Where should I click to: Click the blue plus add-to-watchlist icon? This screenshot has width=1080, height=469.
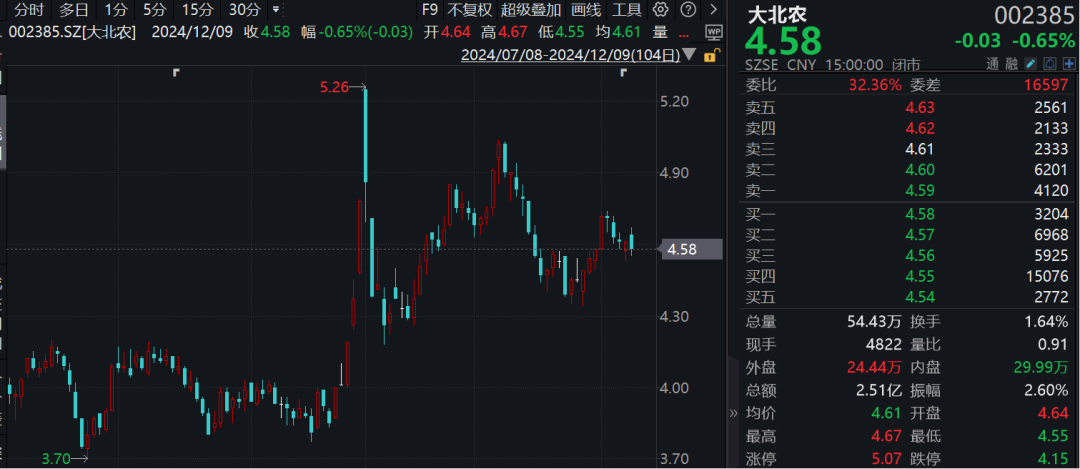(1069, 64)
